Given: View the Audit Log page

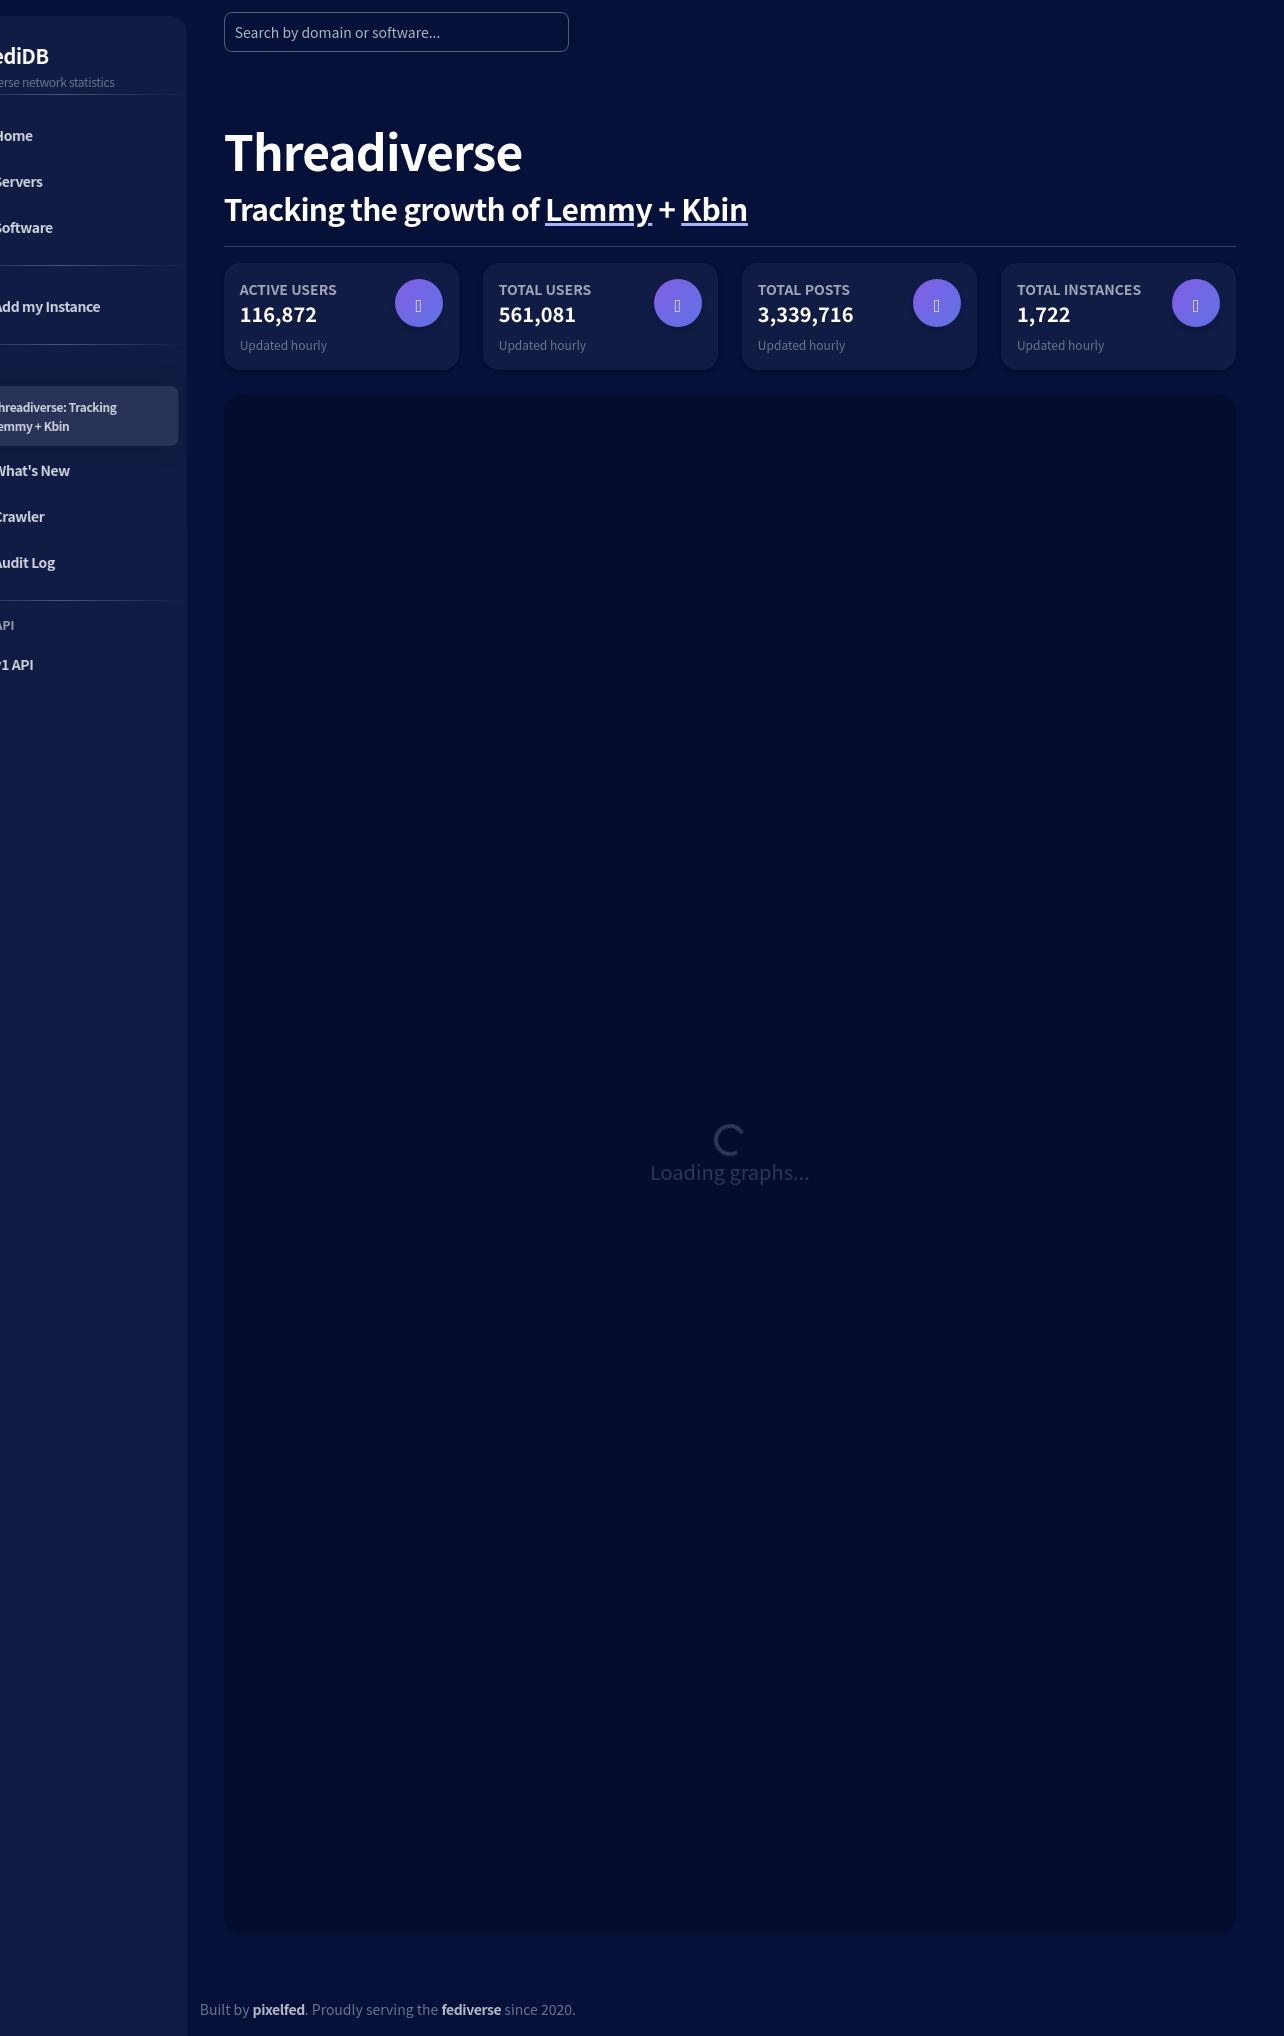Looking at the screenshot, I should [x=28, y=563].
